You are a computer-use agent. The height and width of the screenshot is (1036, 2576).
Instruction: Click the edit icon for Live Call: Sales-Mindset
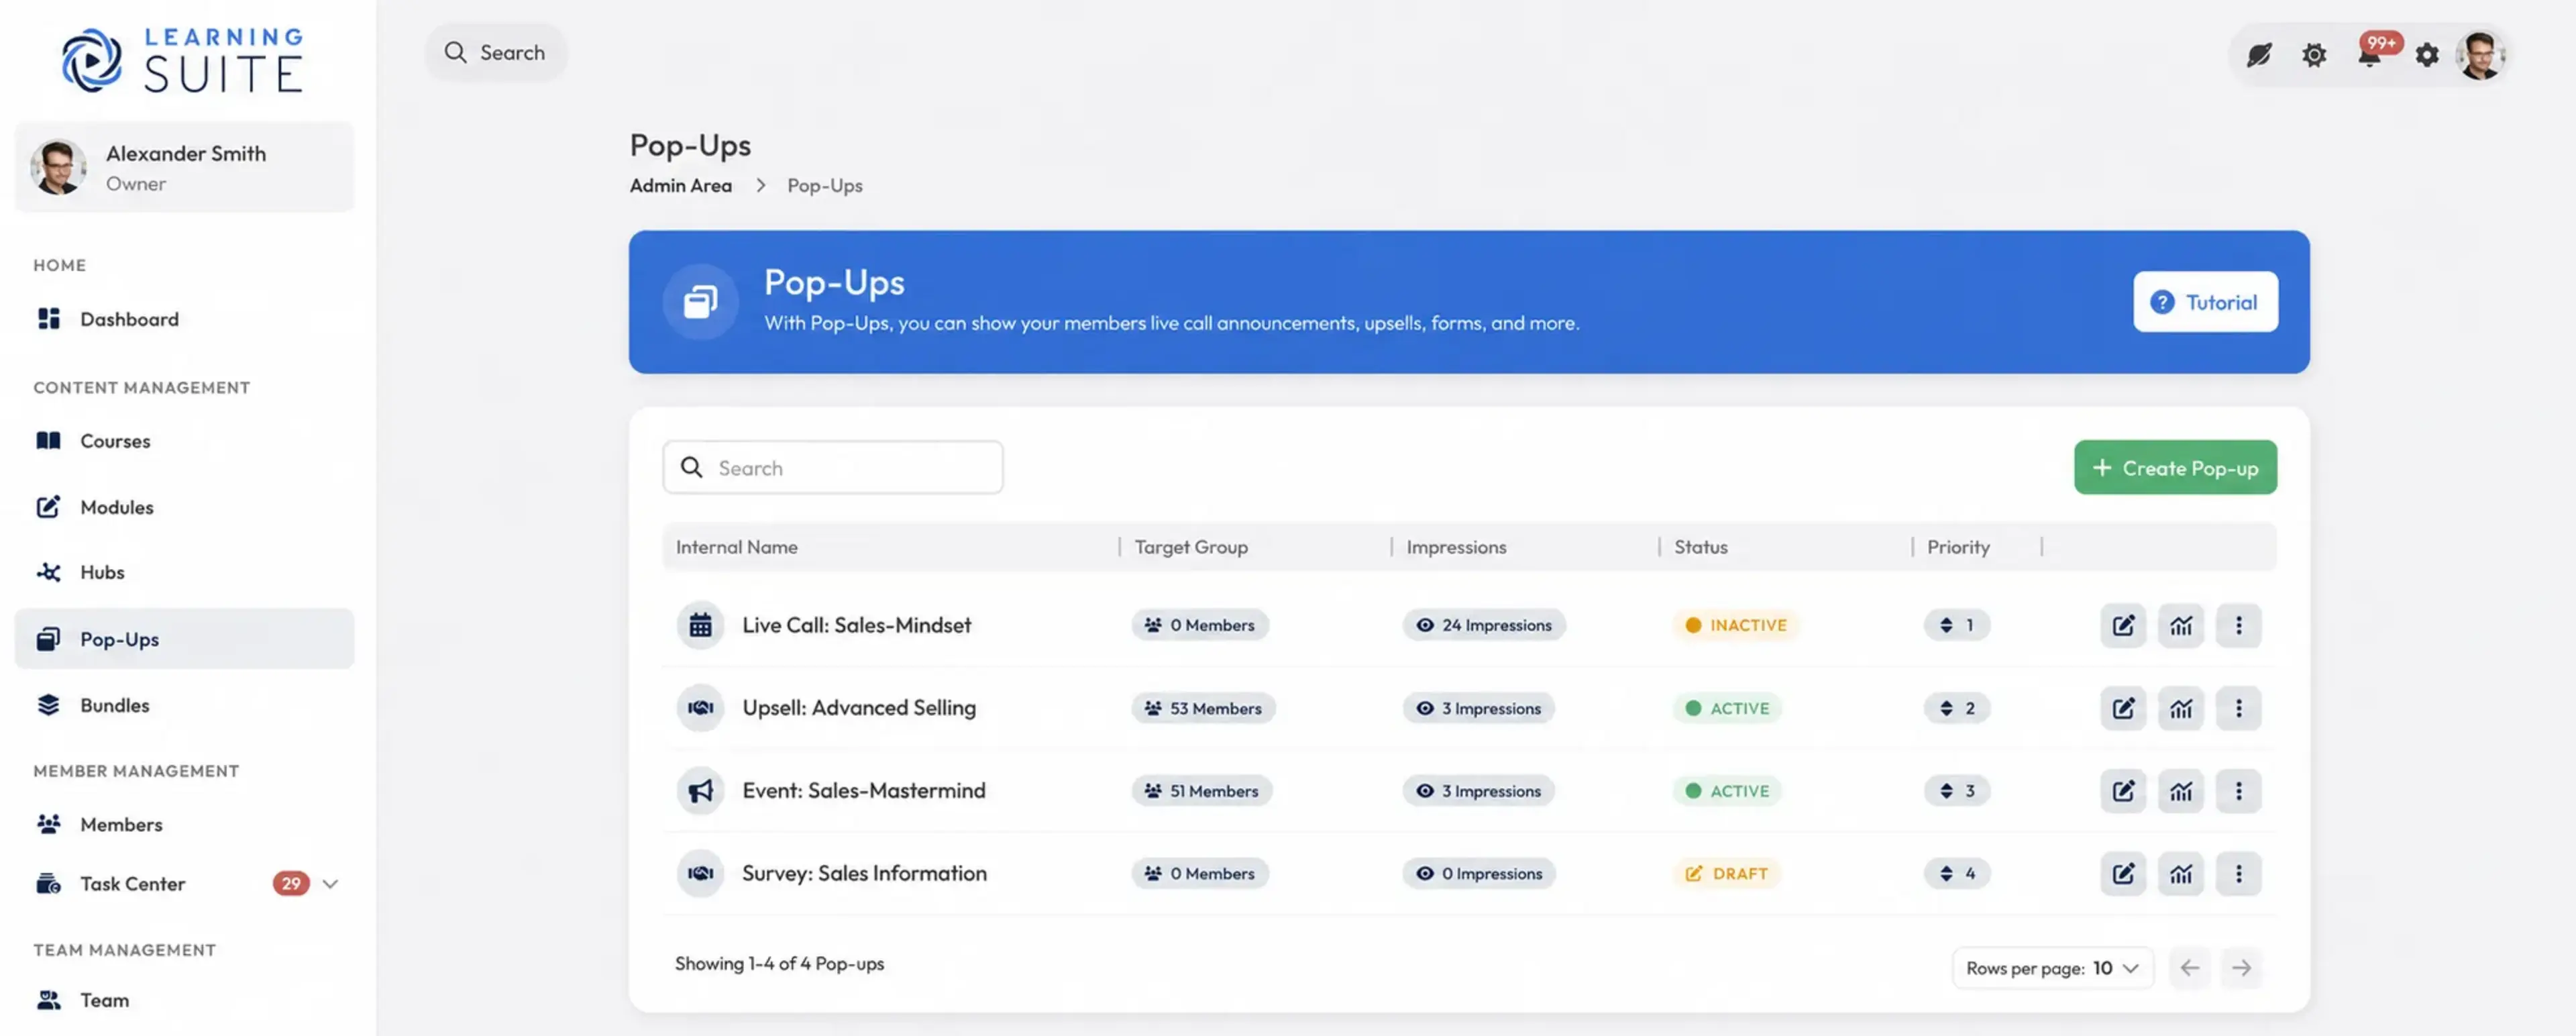(x=2123, y=625)
